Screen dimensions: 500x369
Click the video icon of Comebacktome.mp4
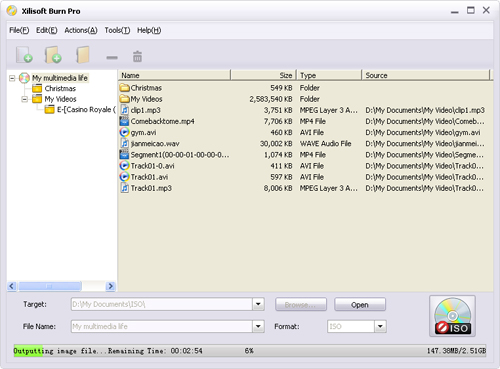click(x=124, y=121)
